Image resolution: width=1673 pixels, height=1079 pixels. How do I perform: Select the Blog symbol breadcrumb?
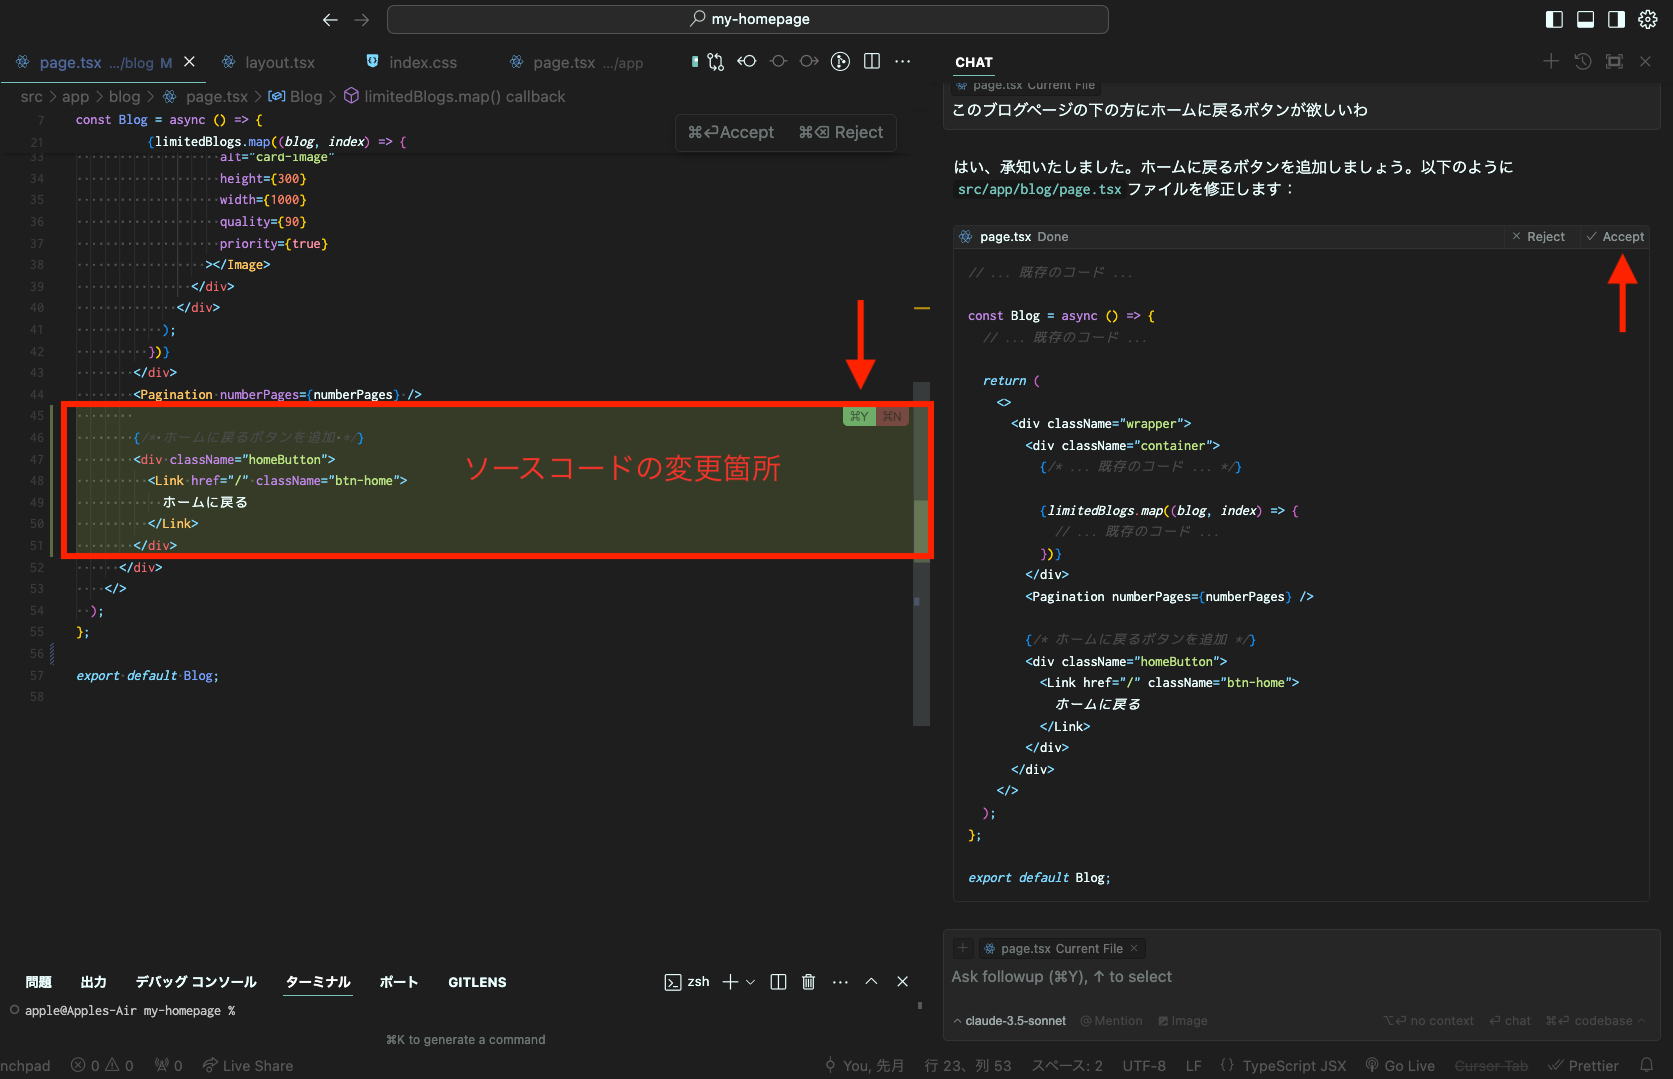coord(295,97)
